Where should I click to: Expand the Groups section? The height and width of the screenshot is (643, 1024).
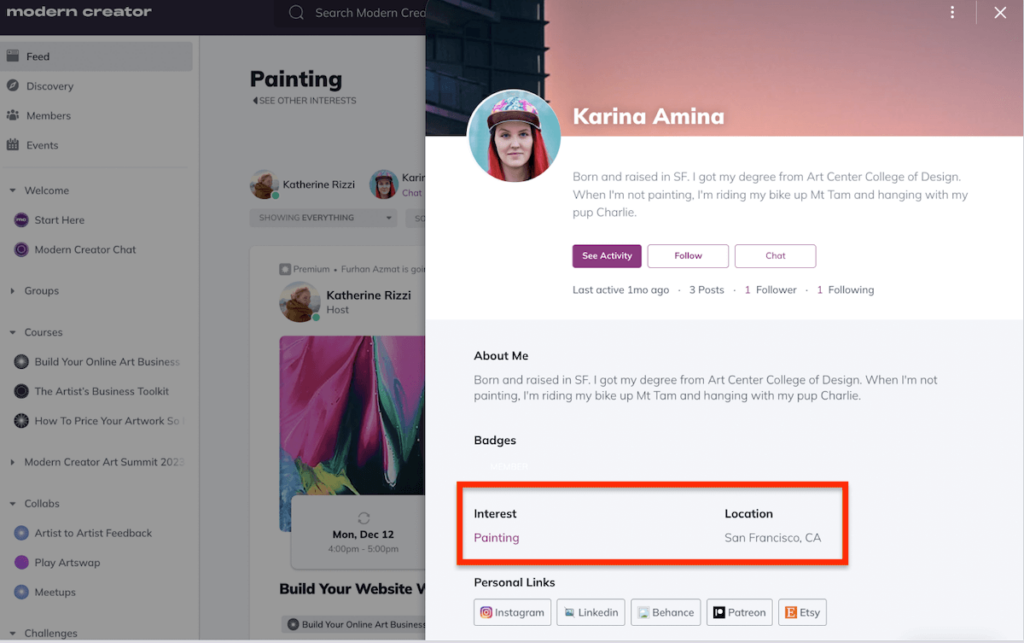tap(14, 290)
